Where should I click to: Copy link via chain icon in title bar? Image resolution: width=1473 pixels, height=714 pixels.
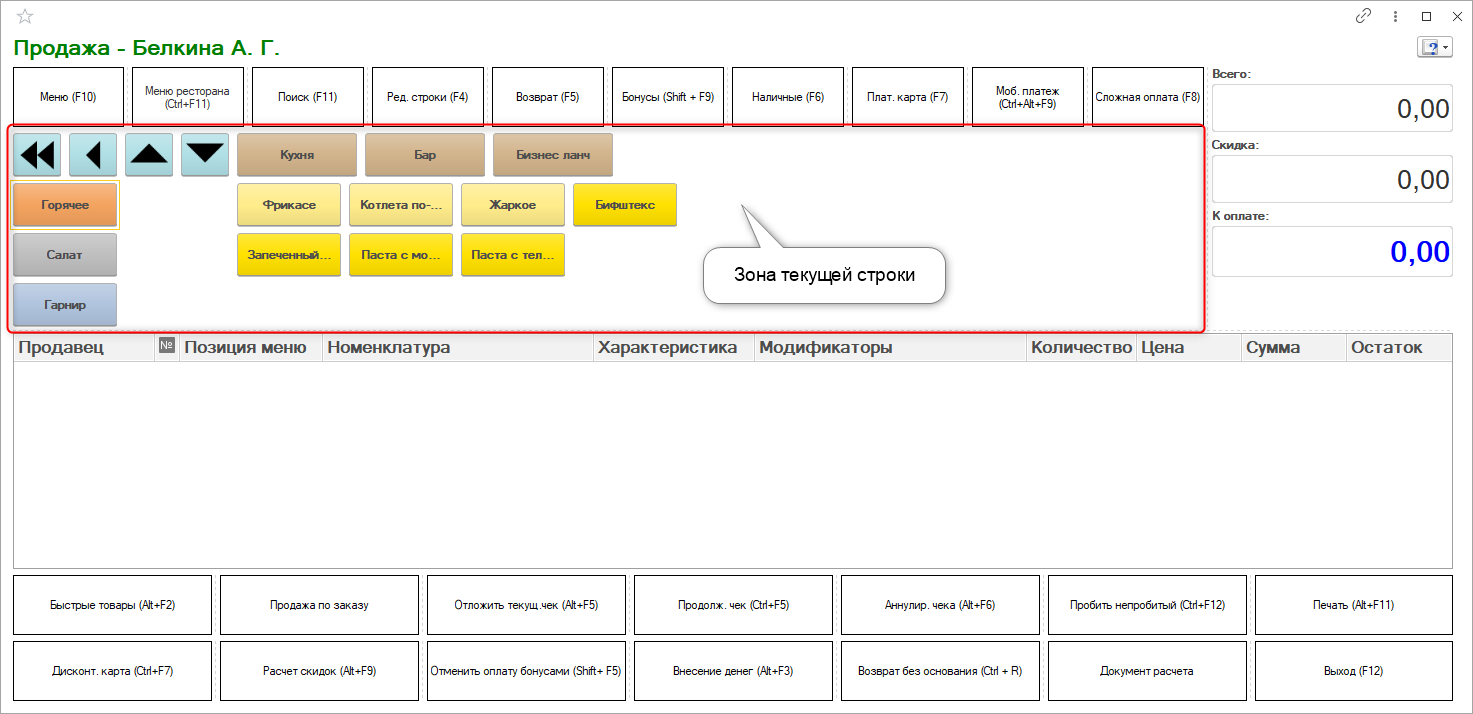click(1363, 16)
